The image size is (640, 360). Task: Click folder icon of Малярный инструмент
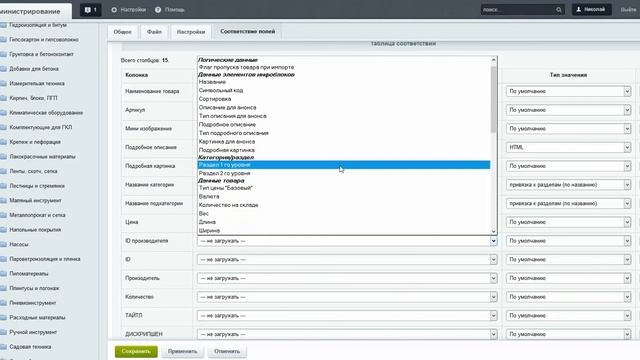(3, 201)
